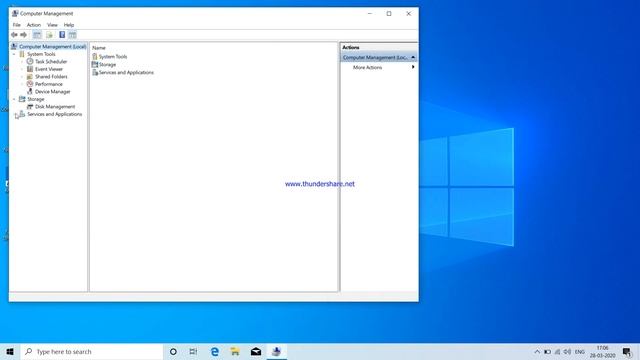The height and width of the screenshot is (360, 640).
Task: Open the View menu
Action: [x=52, y=25]
